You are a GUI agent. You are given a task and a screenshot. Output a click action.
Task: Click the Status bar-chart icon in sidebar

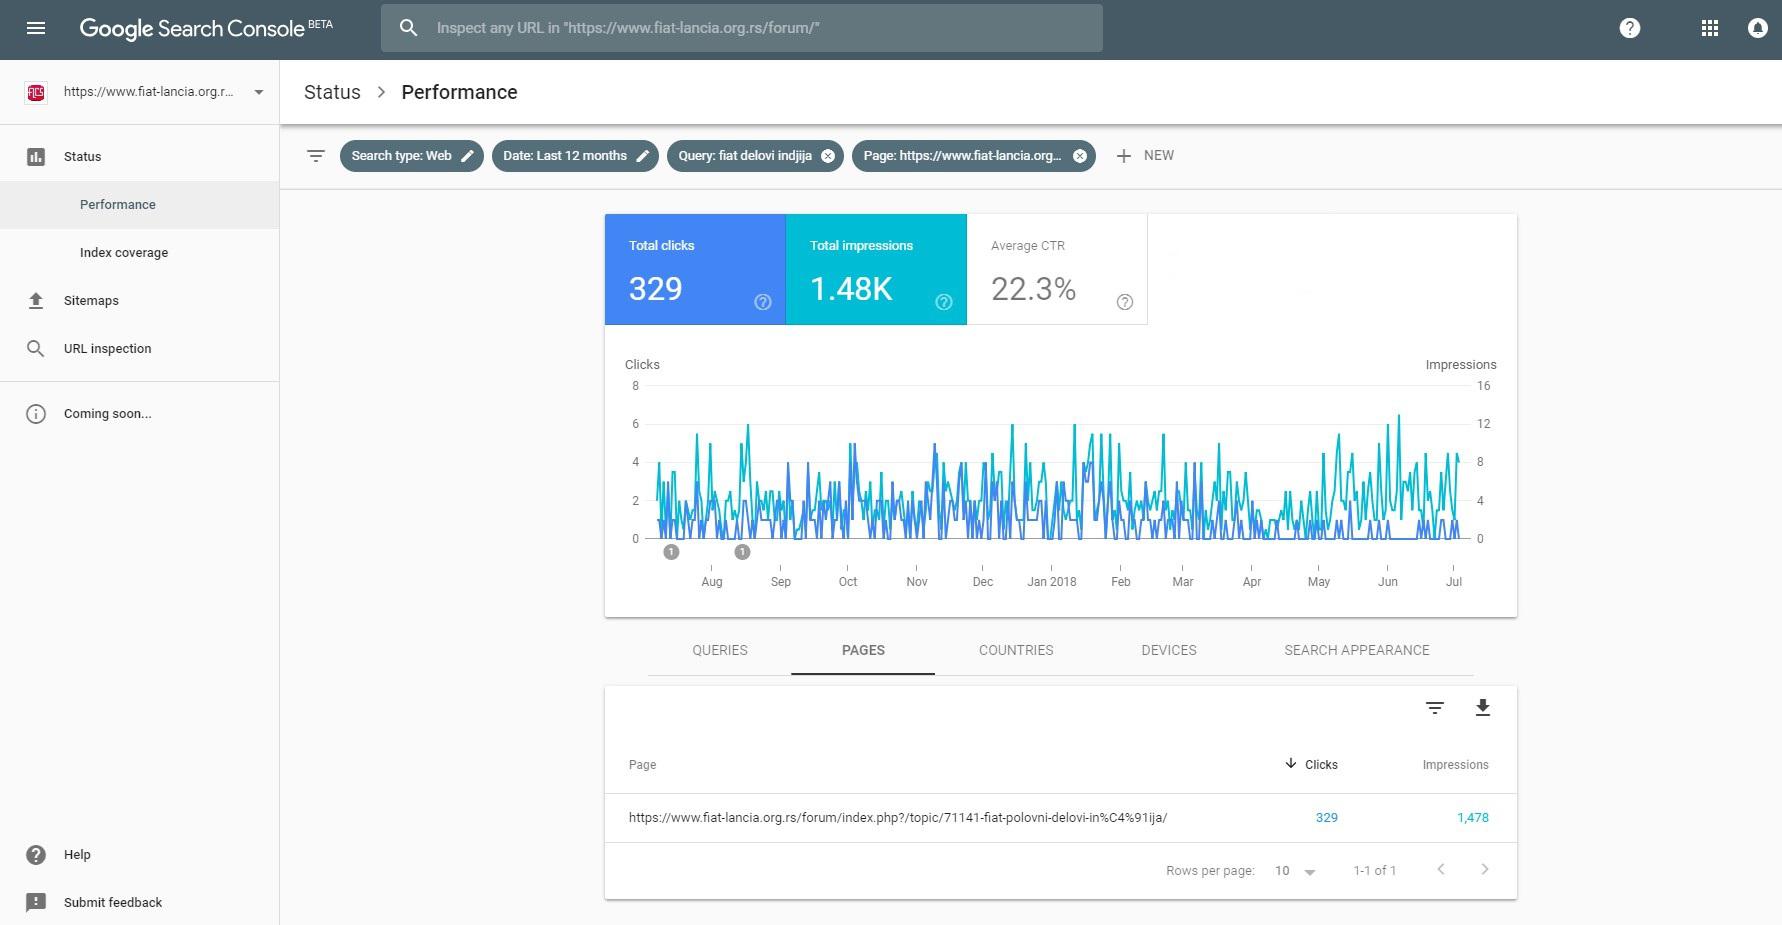[36, 157]
